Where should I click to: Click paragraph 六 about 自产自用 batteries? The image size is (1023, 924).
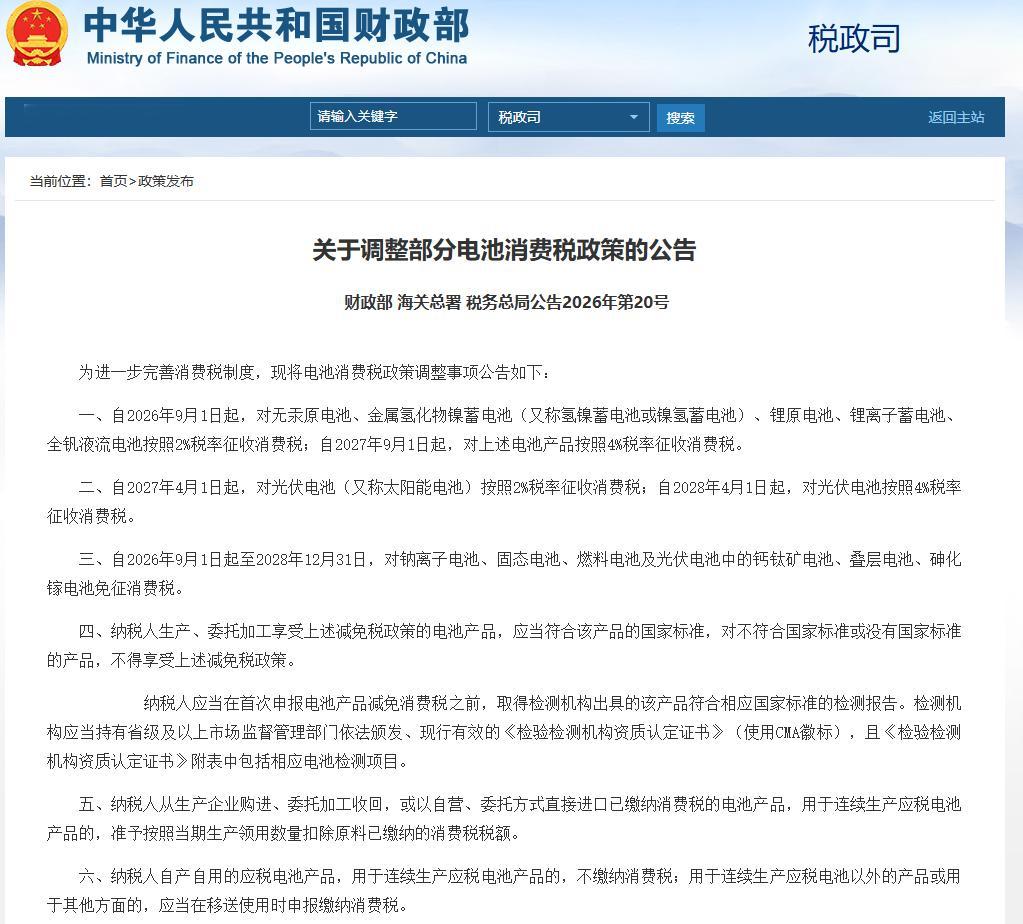tap(504, 890)
